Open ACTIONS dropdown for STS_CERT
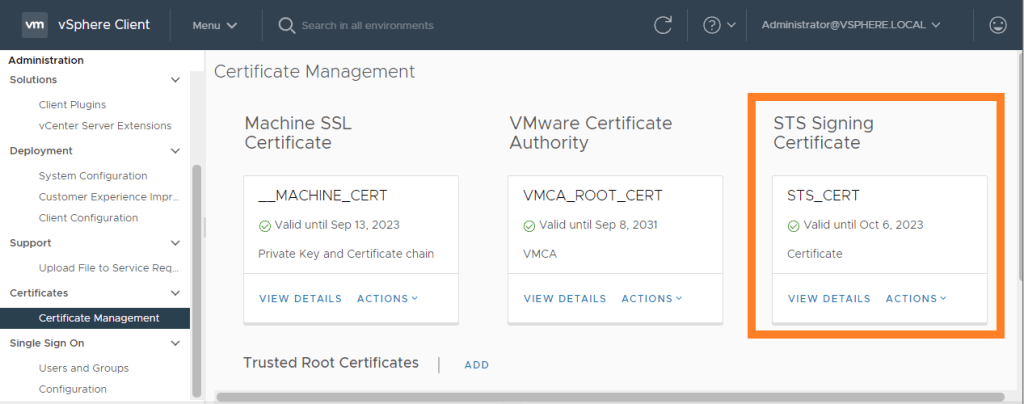This screenshot has width=1024, height=404. (x=916, y=298)
